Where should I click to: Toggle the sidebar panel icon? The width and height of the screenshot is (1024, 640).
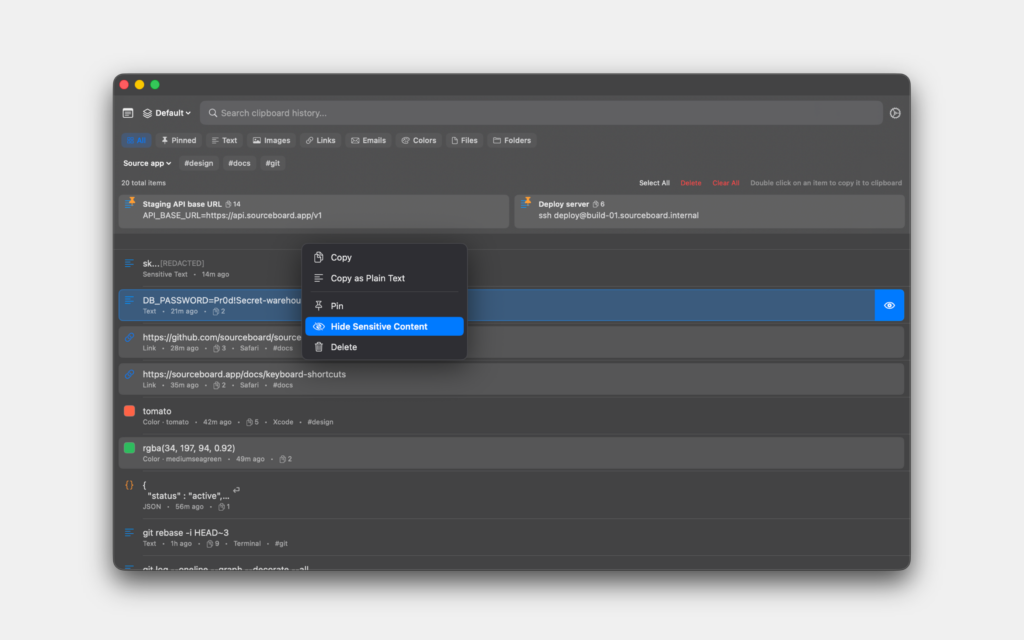point(128,113)
